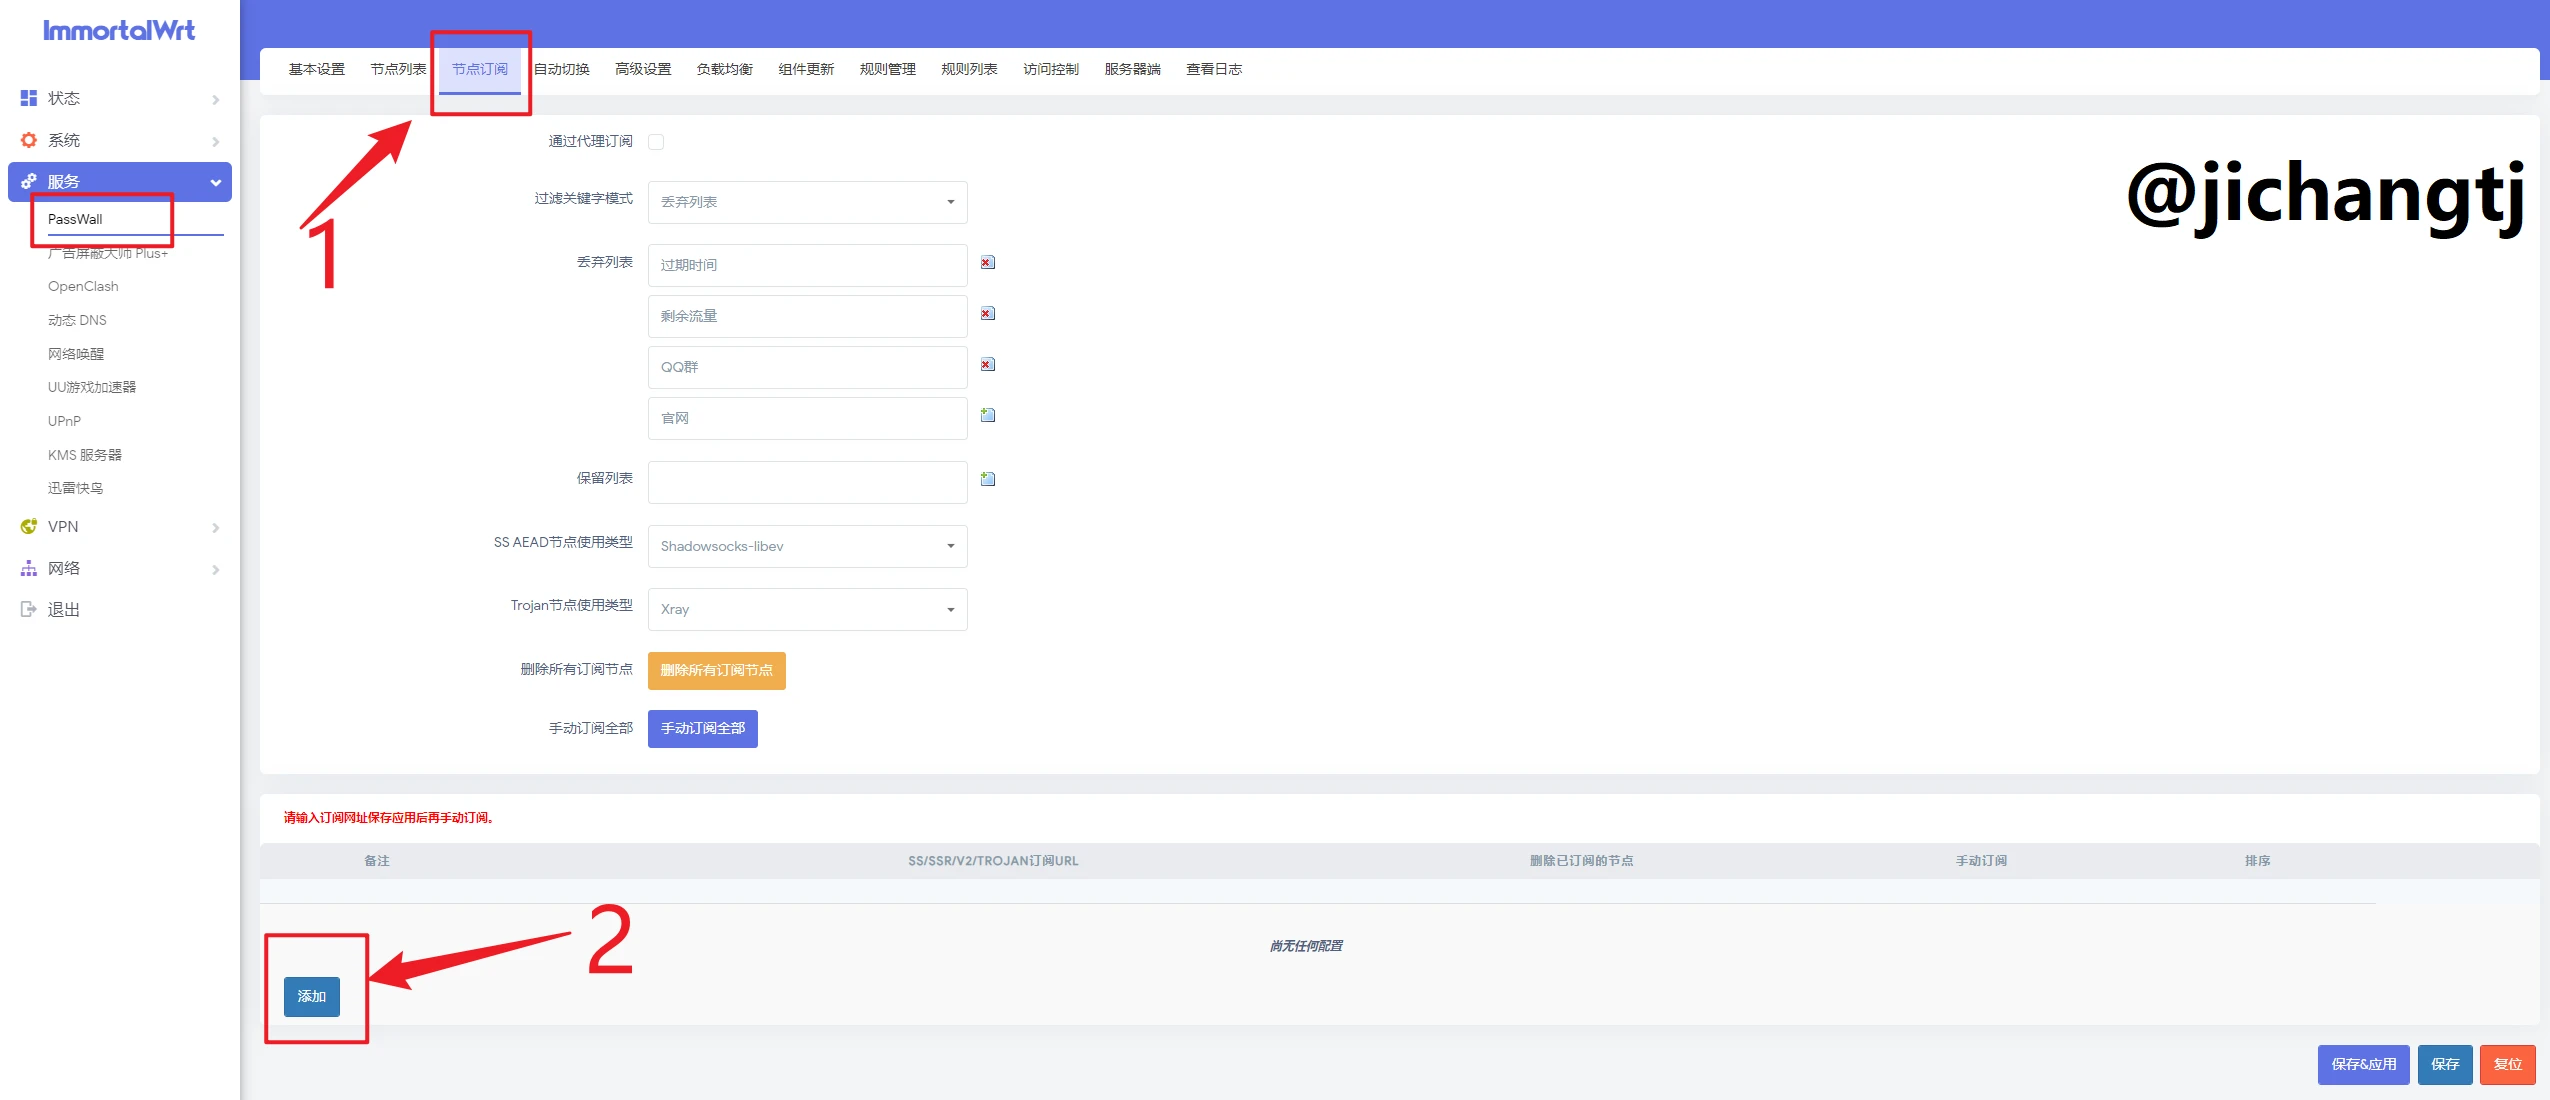This screenshot has height=1100, width=2550.
Task: Click the 过期时间 discard list field
Action: pos(807,265)
